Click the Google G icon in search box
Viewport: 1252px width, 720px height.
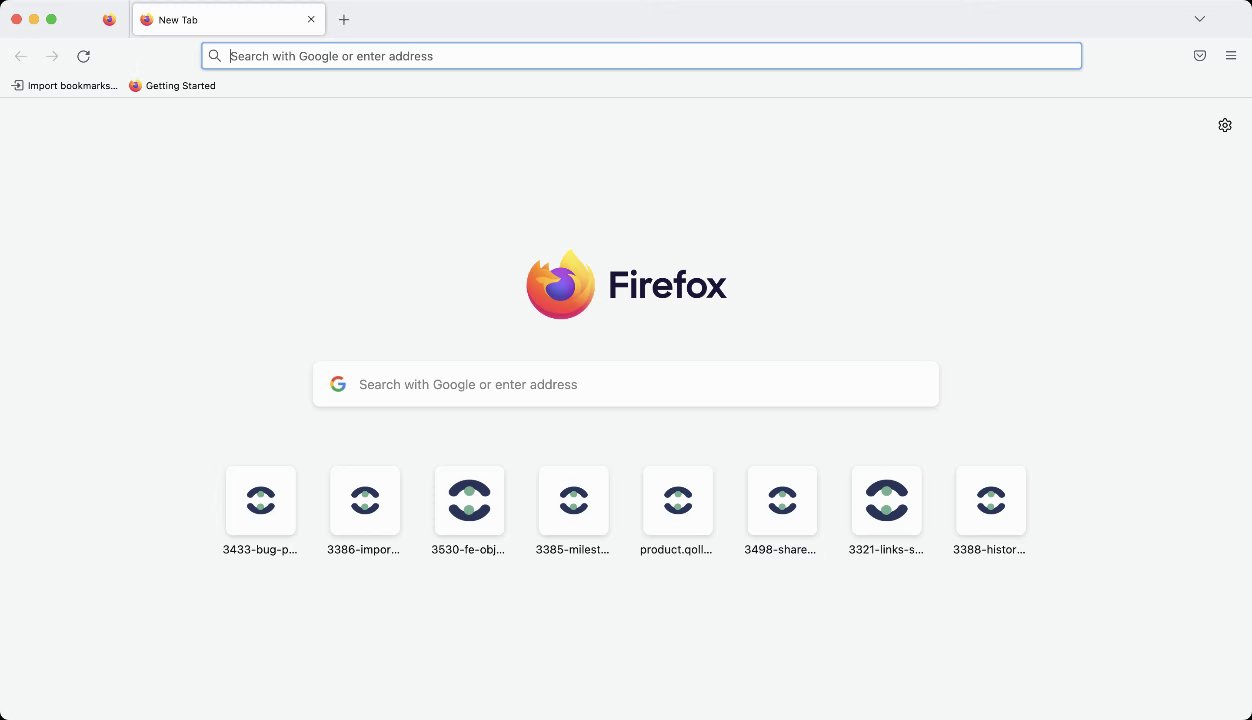pos(338,384)
